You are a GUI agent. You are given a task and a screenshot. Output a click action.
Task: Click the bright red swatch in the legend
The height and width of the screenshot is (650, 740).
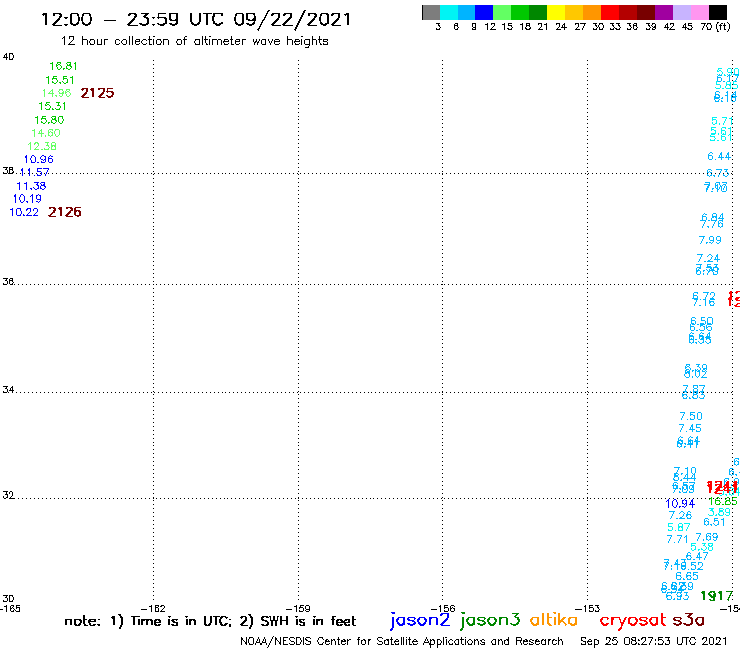coord(610,12)
